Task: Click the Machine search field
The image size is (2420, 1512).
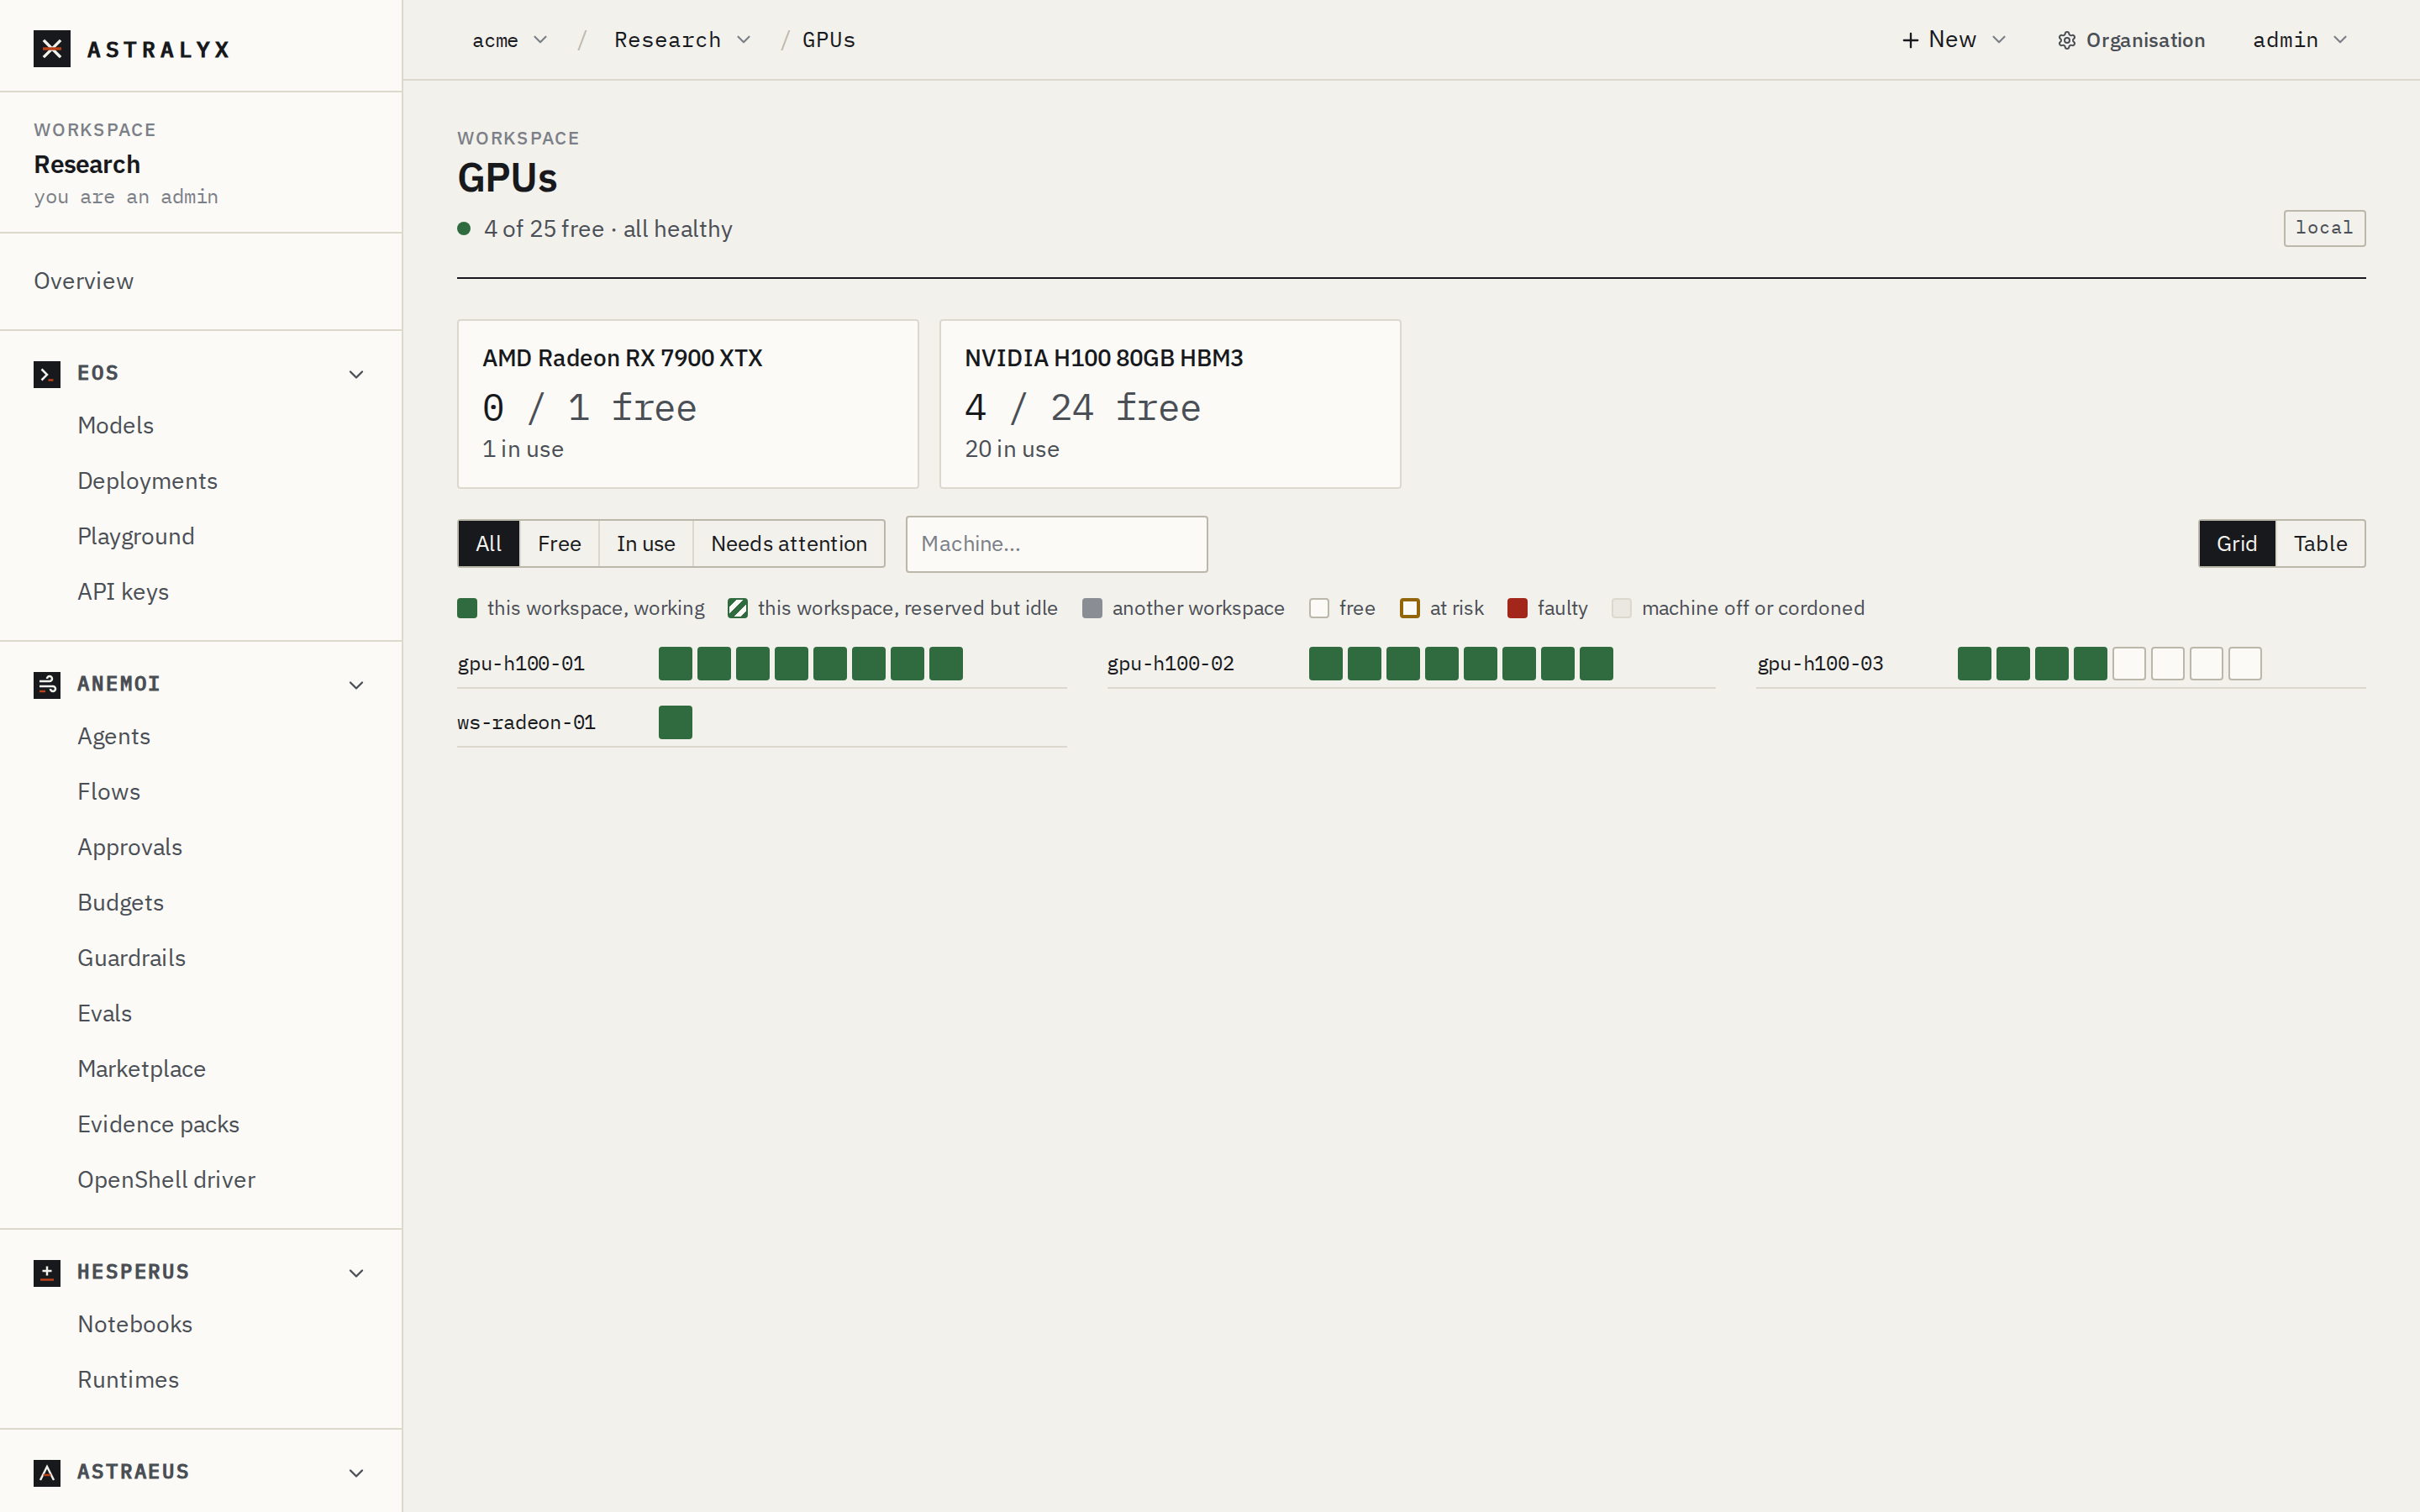Action: pos(1056,544)
